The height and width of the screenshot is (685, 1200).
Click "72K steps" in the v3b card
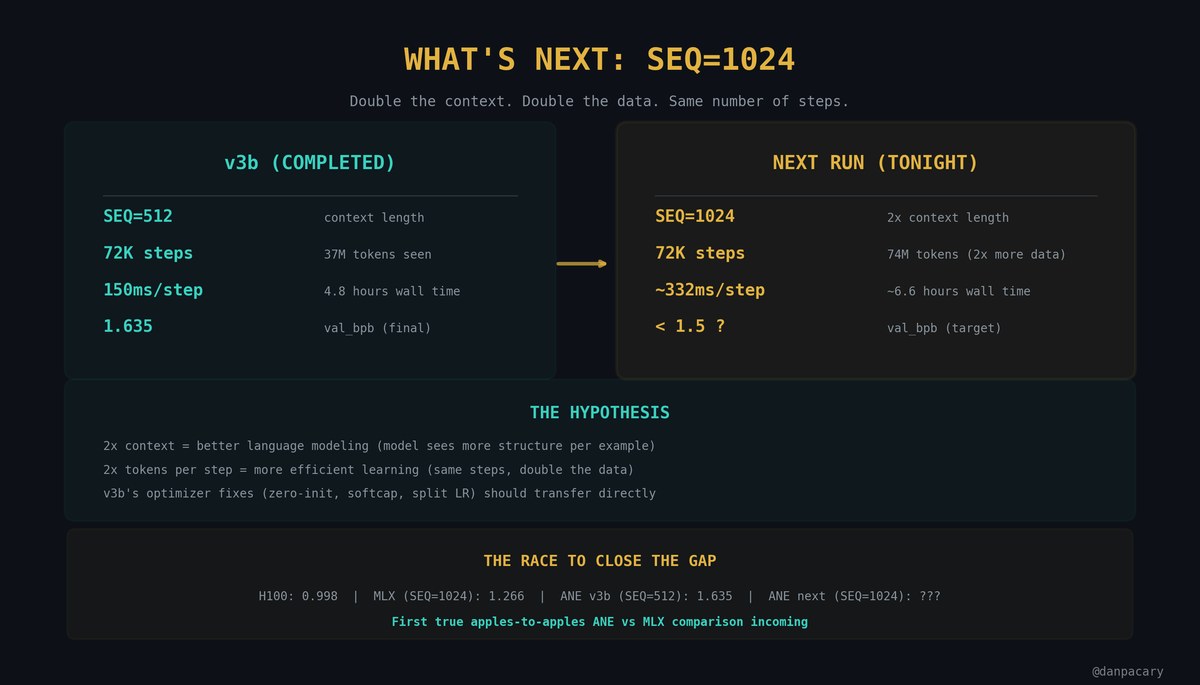pyautogui.click(x=148, y=253)
